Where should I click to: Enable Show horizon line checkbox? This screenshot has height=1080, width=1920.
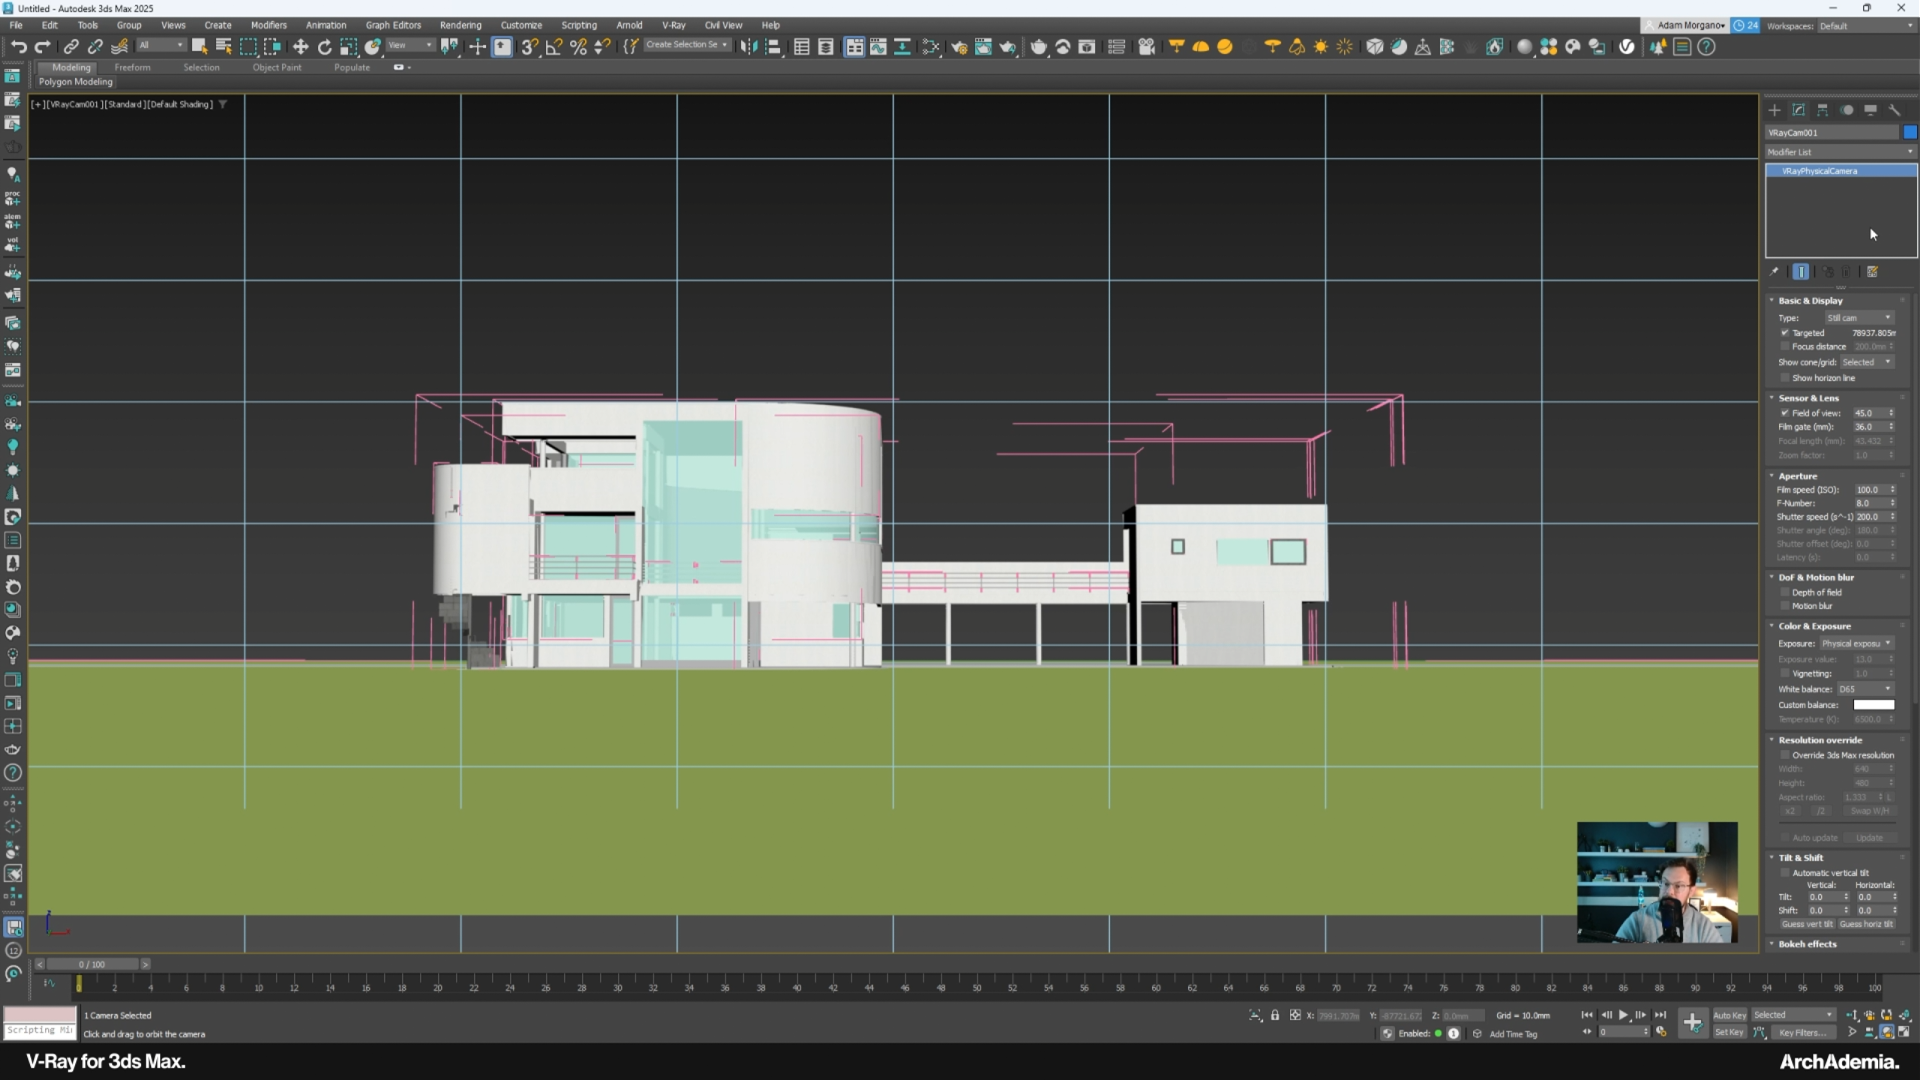click(1785, 378)
